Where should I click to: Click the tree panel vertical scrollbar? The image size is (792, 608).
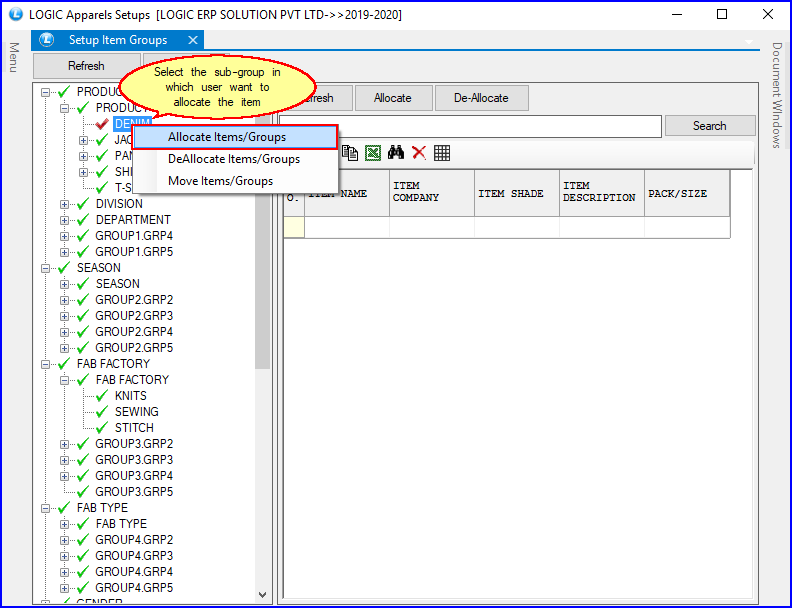point(263,300)
